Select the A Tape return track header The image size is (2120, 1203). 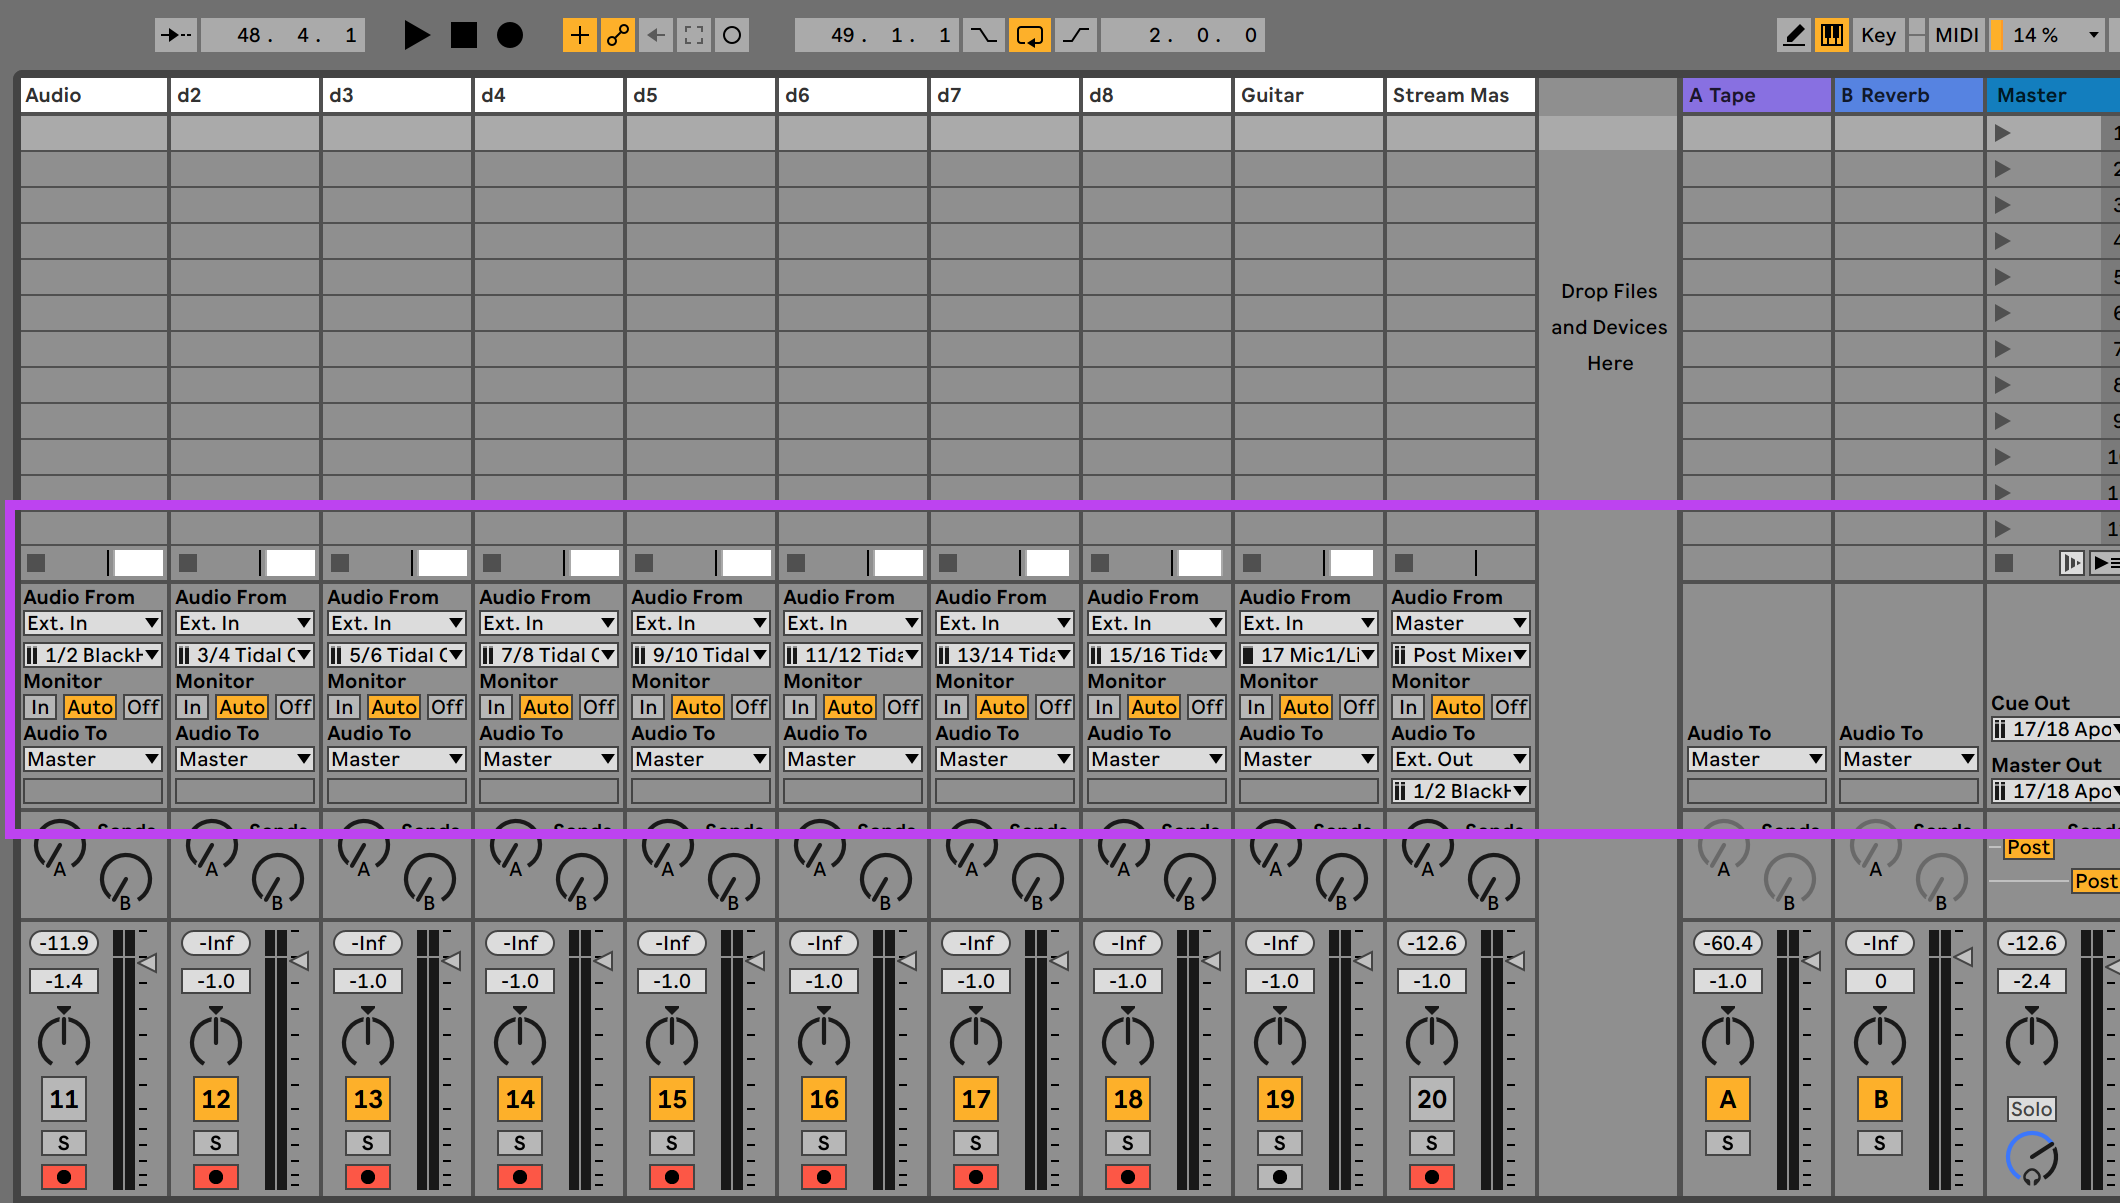(x=1755, y=95)
